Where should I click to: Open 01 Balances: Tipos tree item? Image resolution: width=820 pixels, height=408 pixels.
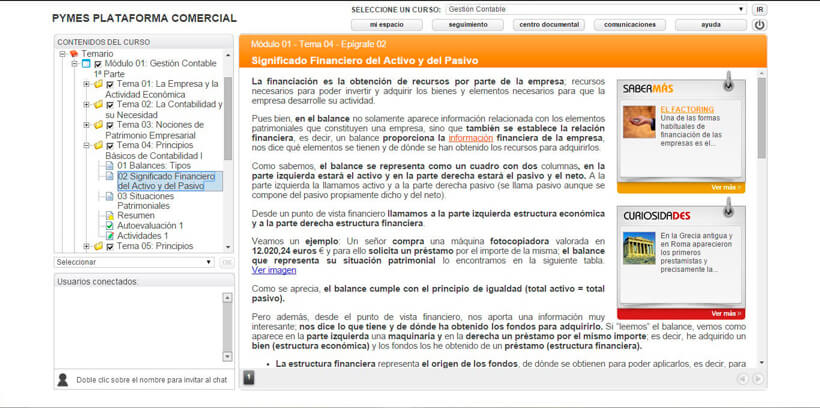pyautogui.click(x=154, y=165)
